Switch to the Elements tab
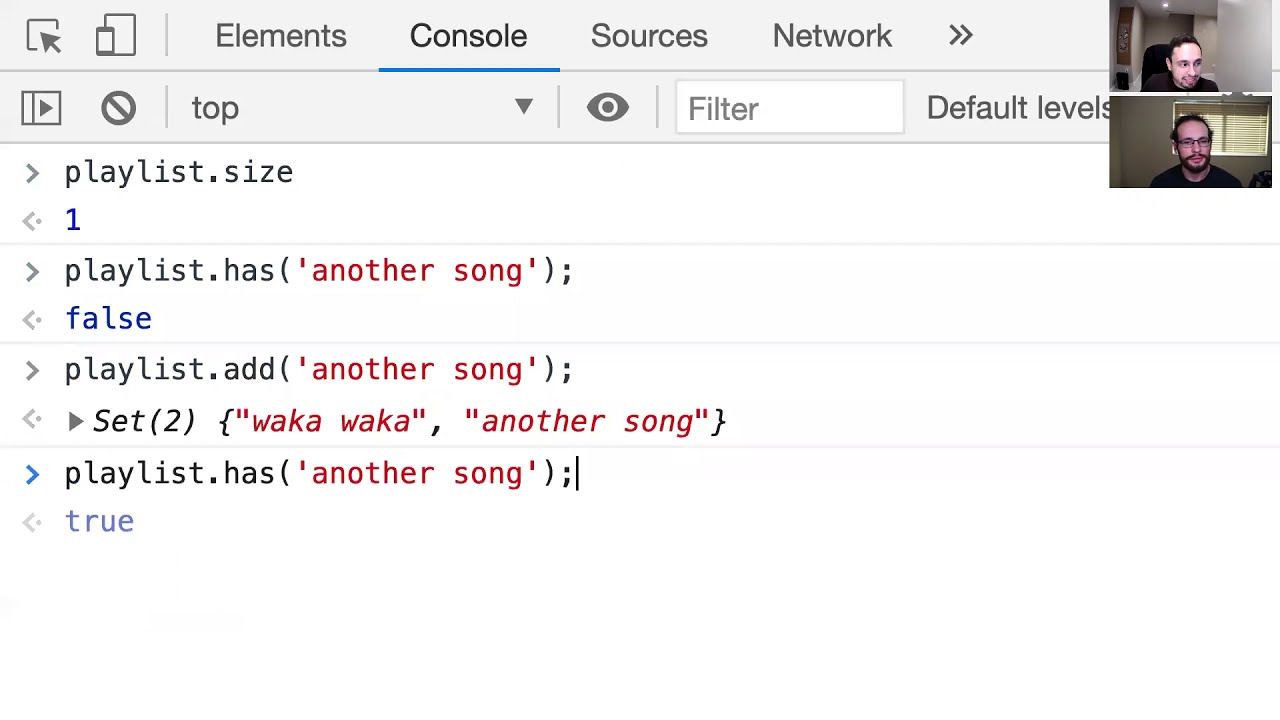Image resolution: width=1280 pixels, height=720 pixels. [280, 36]
